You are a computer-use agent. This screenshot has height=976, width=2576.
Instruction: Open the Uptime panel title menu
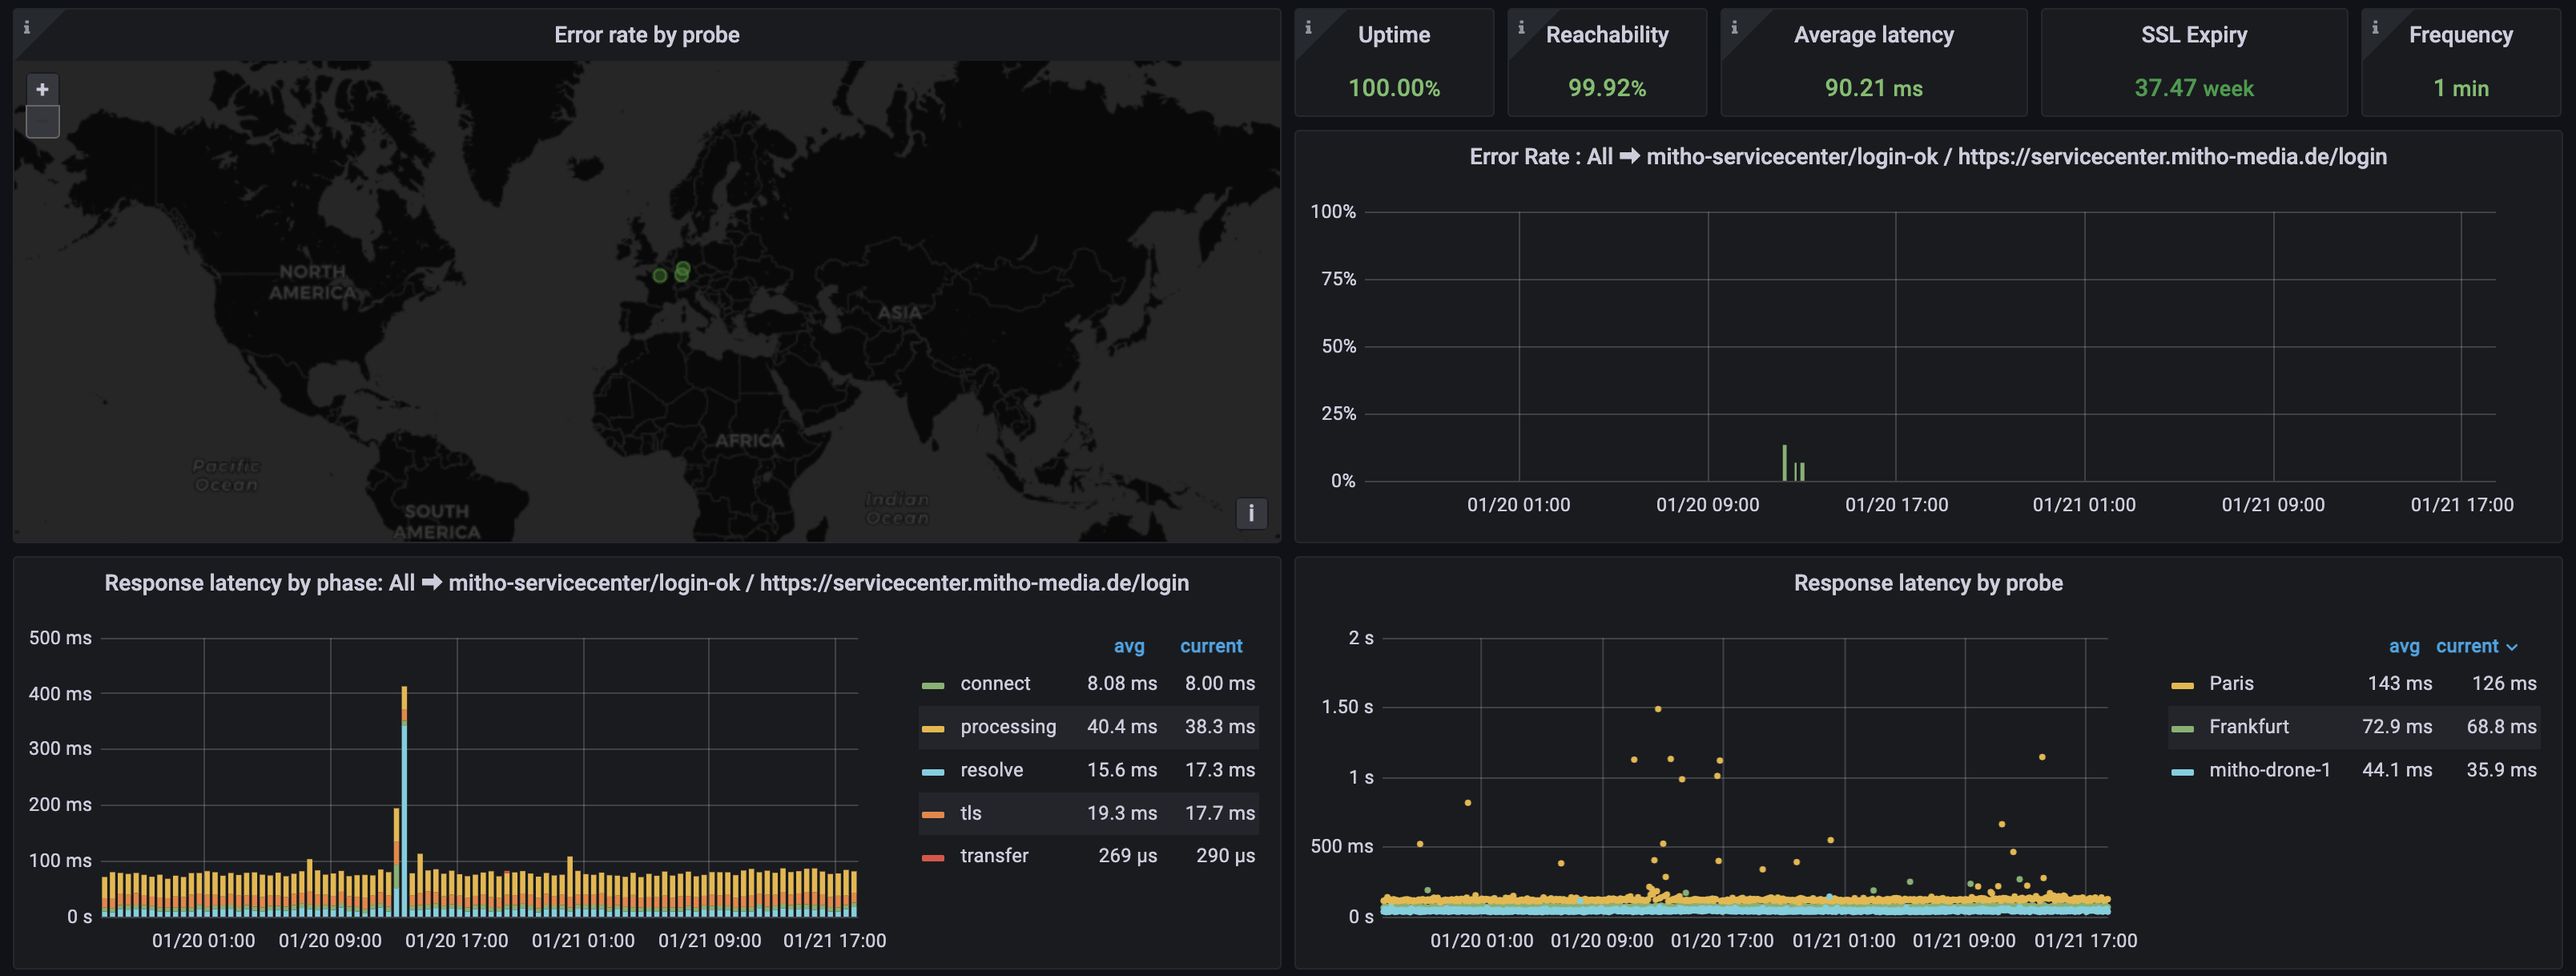1394,35
